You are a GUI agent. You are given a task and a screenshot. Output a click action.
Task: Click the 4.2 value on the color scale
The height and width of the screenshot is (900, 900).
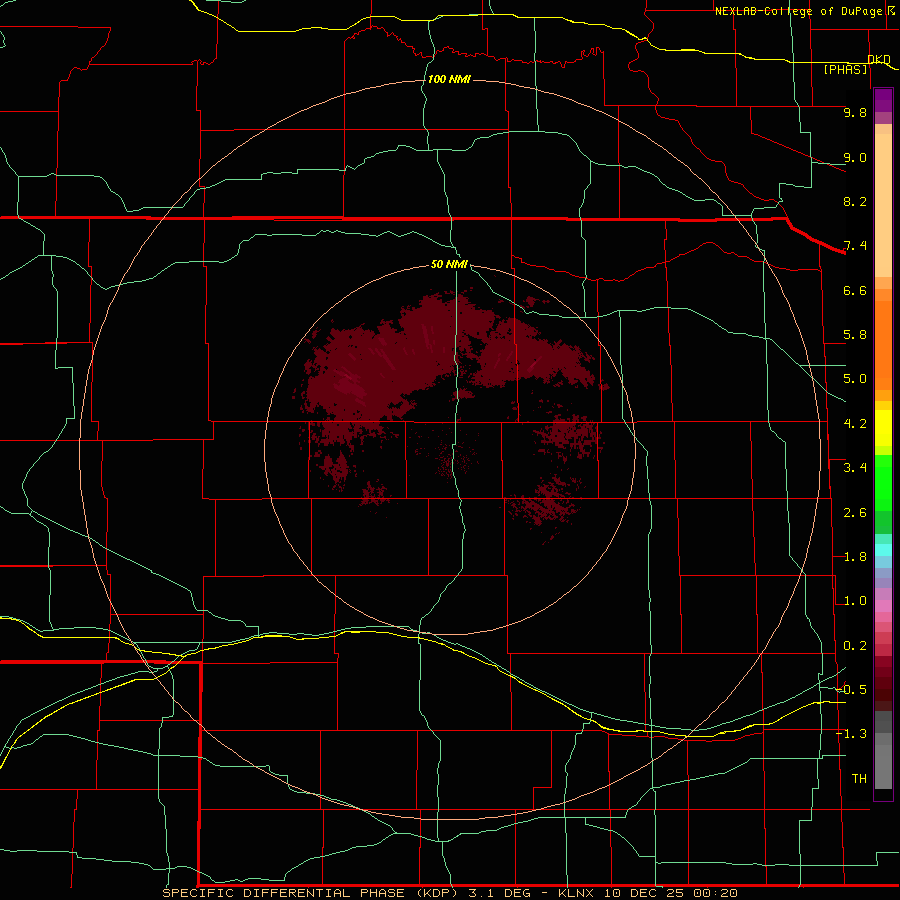click(x=855, y=424)
